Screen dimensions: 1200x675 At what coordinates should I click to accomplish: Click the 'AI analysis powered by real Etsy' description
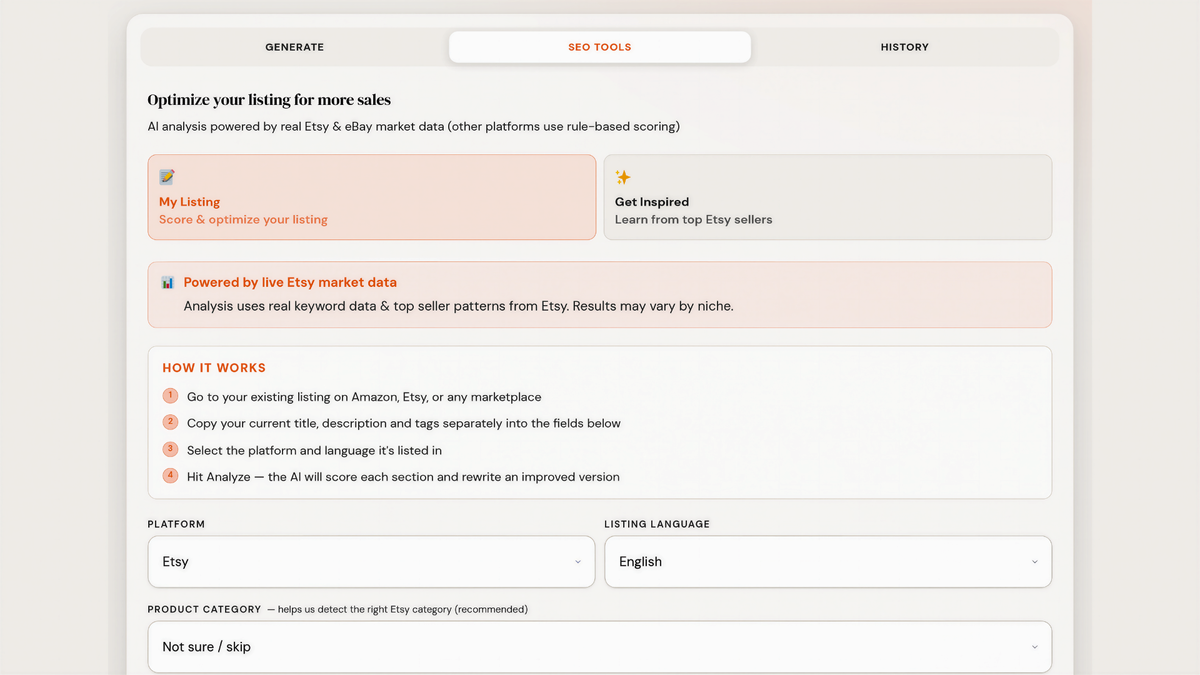click(413, 126)
